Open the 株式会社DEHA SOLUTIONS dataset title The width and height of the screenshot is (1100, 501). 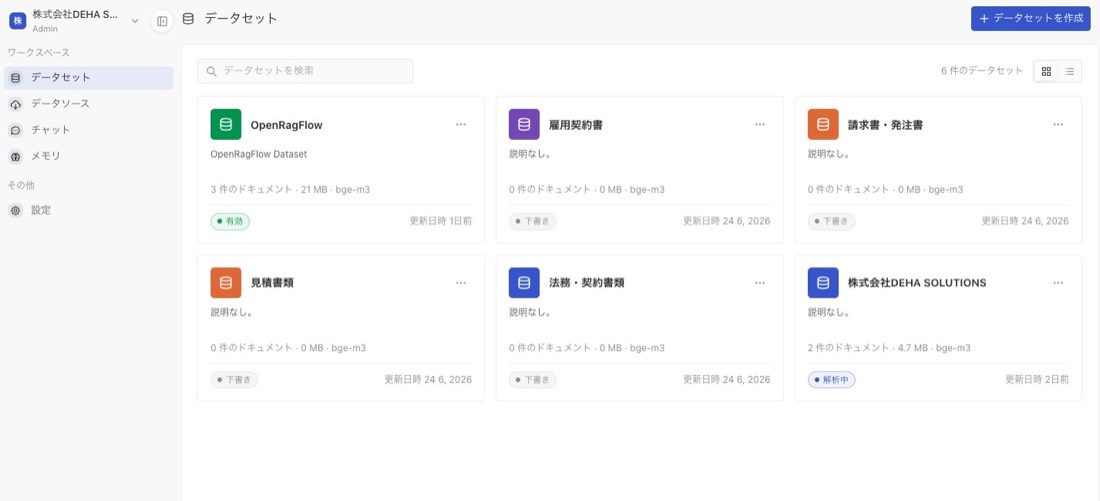point(917,283)
